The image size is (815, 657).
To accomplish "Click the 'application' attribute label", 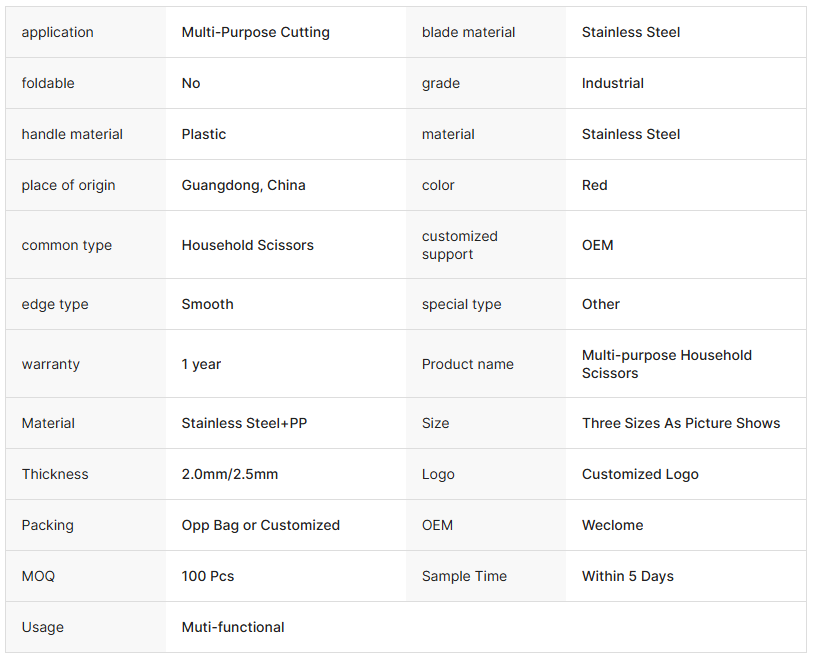I will [57, 32].
